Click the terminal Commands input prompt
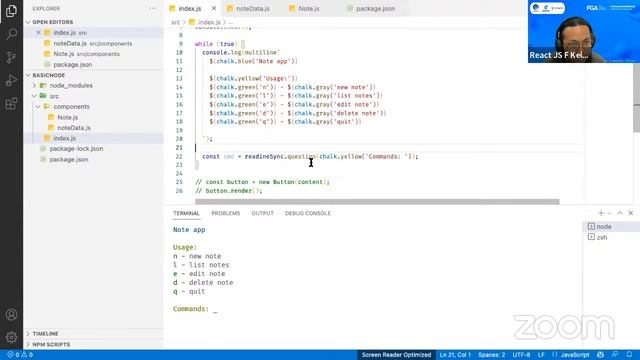This screenshot has width=640, height=360. (x=195, y=309)
